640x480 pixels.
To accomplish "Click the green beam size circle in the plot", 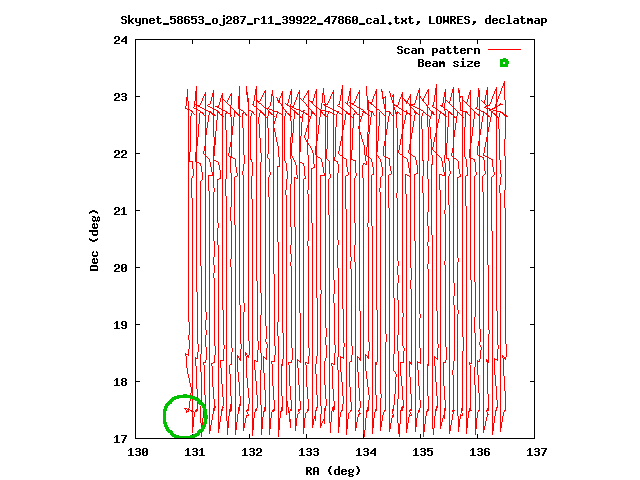I will (x=184, y=416).
